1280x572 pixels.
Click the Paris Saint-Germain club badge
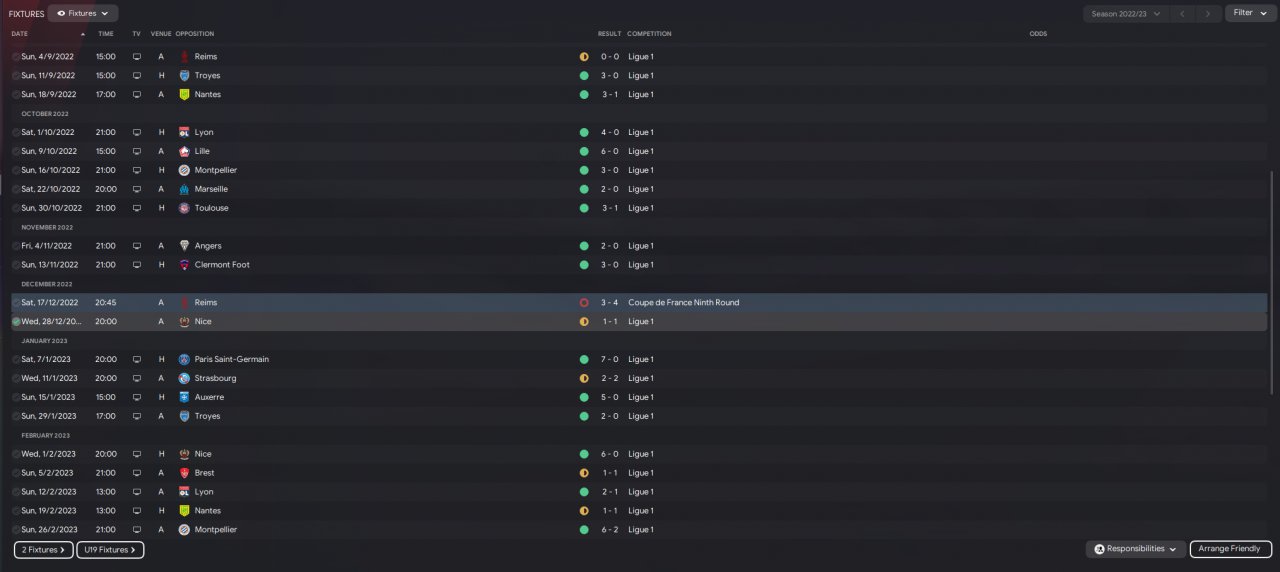184,359
